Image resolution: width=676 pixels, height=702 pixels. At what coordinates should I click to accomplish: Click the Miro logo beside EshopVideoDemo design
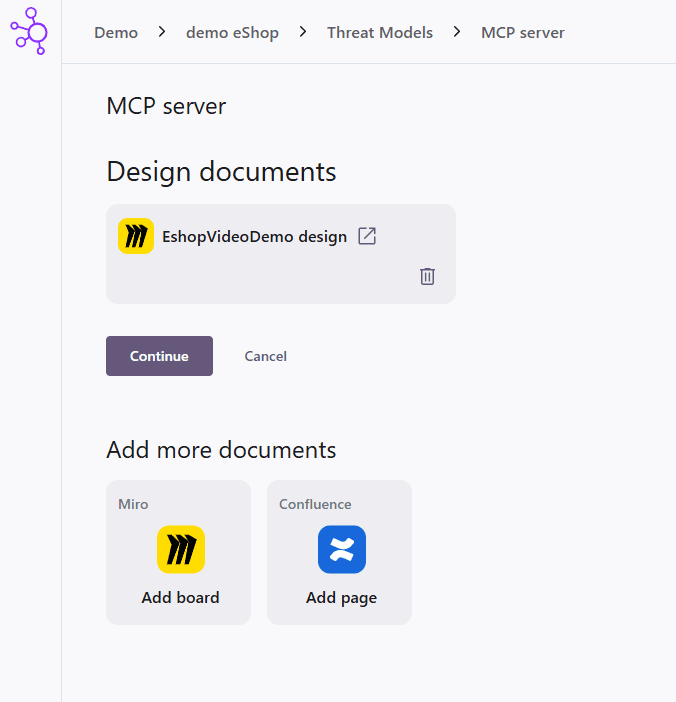click(136, 236)
